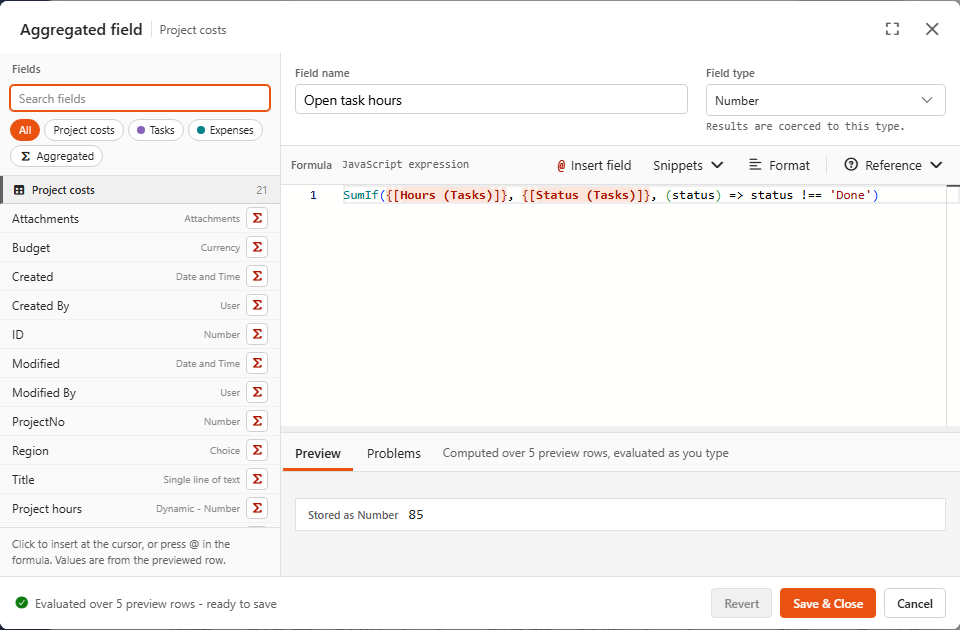Toggle fullscreen for the dialog
960x630 pixels.
tap(892, 29)
